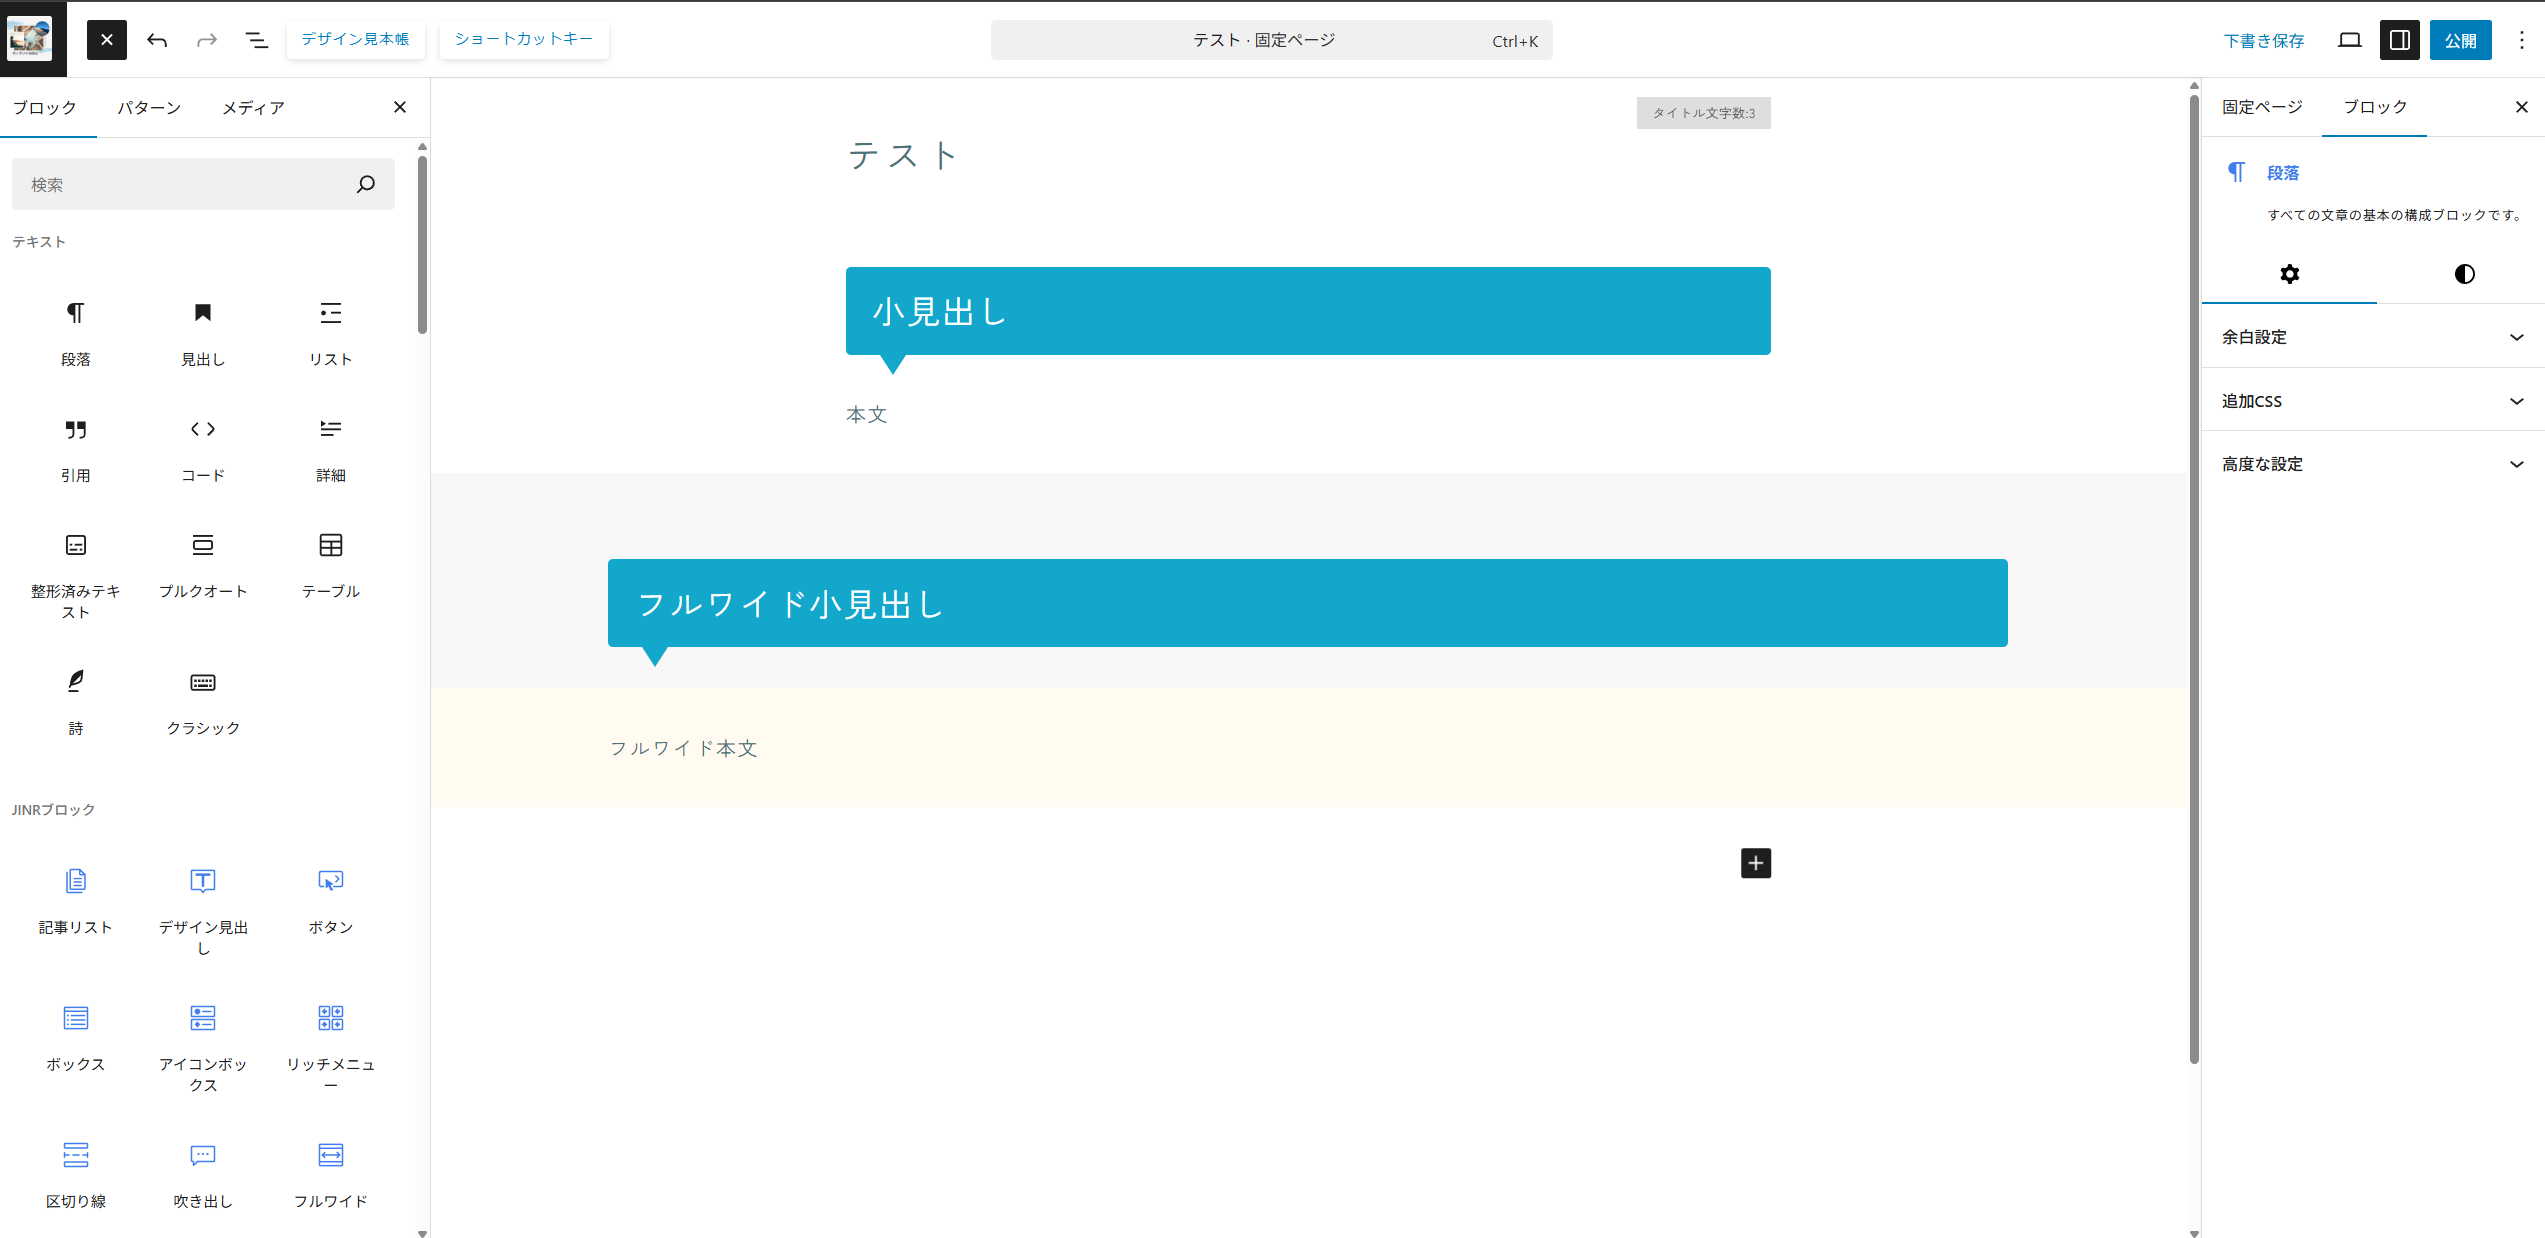The width and height of the screenshot is (2545, 1238).
Task: Click 下書き保存 save draft link
Action: 2264,40
